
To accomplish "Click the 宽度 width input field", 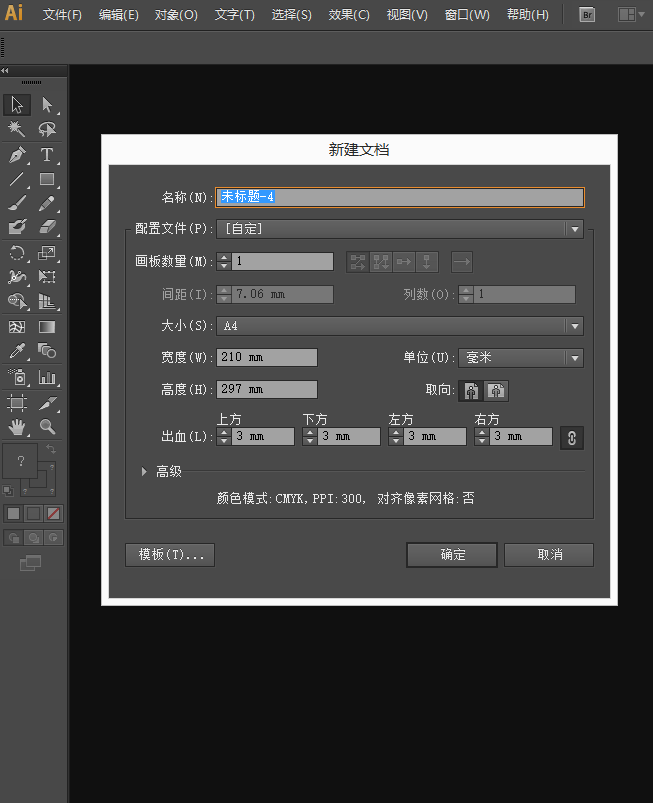I will pos(266,358).
